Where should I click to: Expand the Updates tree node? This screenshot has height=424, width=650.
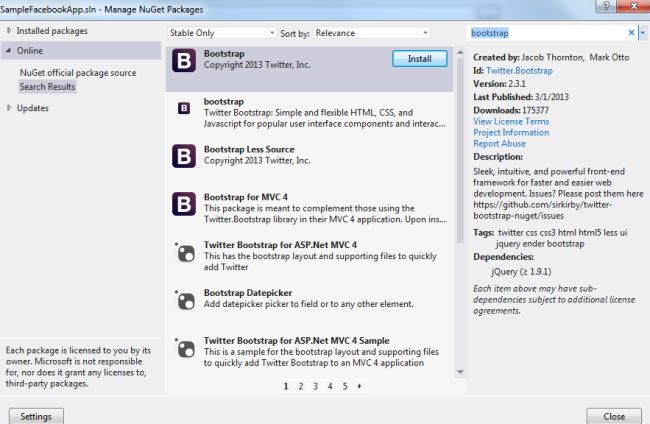click(x=9, y=108)
